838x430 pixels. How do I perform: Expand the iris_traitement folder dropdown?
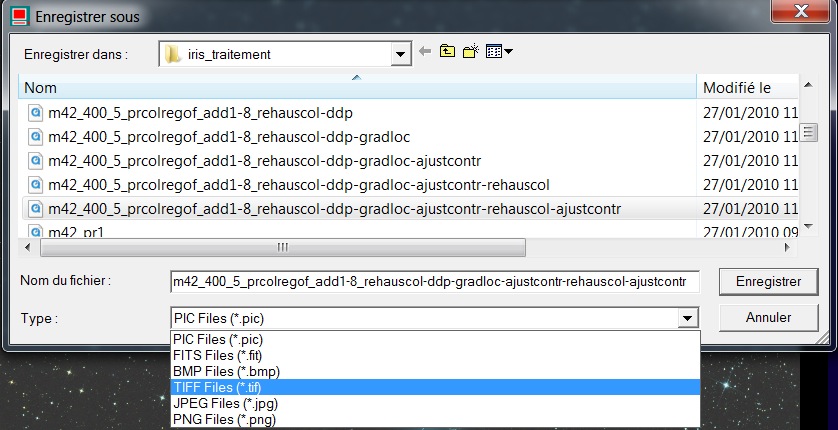401,53
